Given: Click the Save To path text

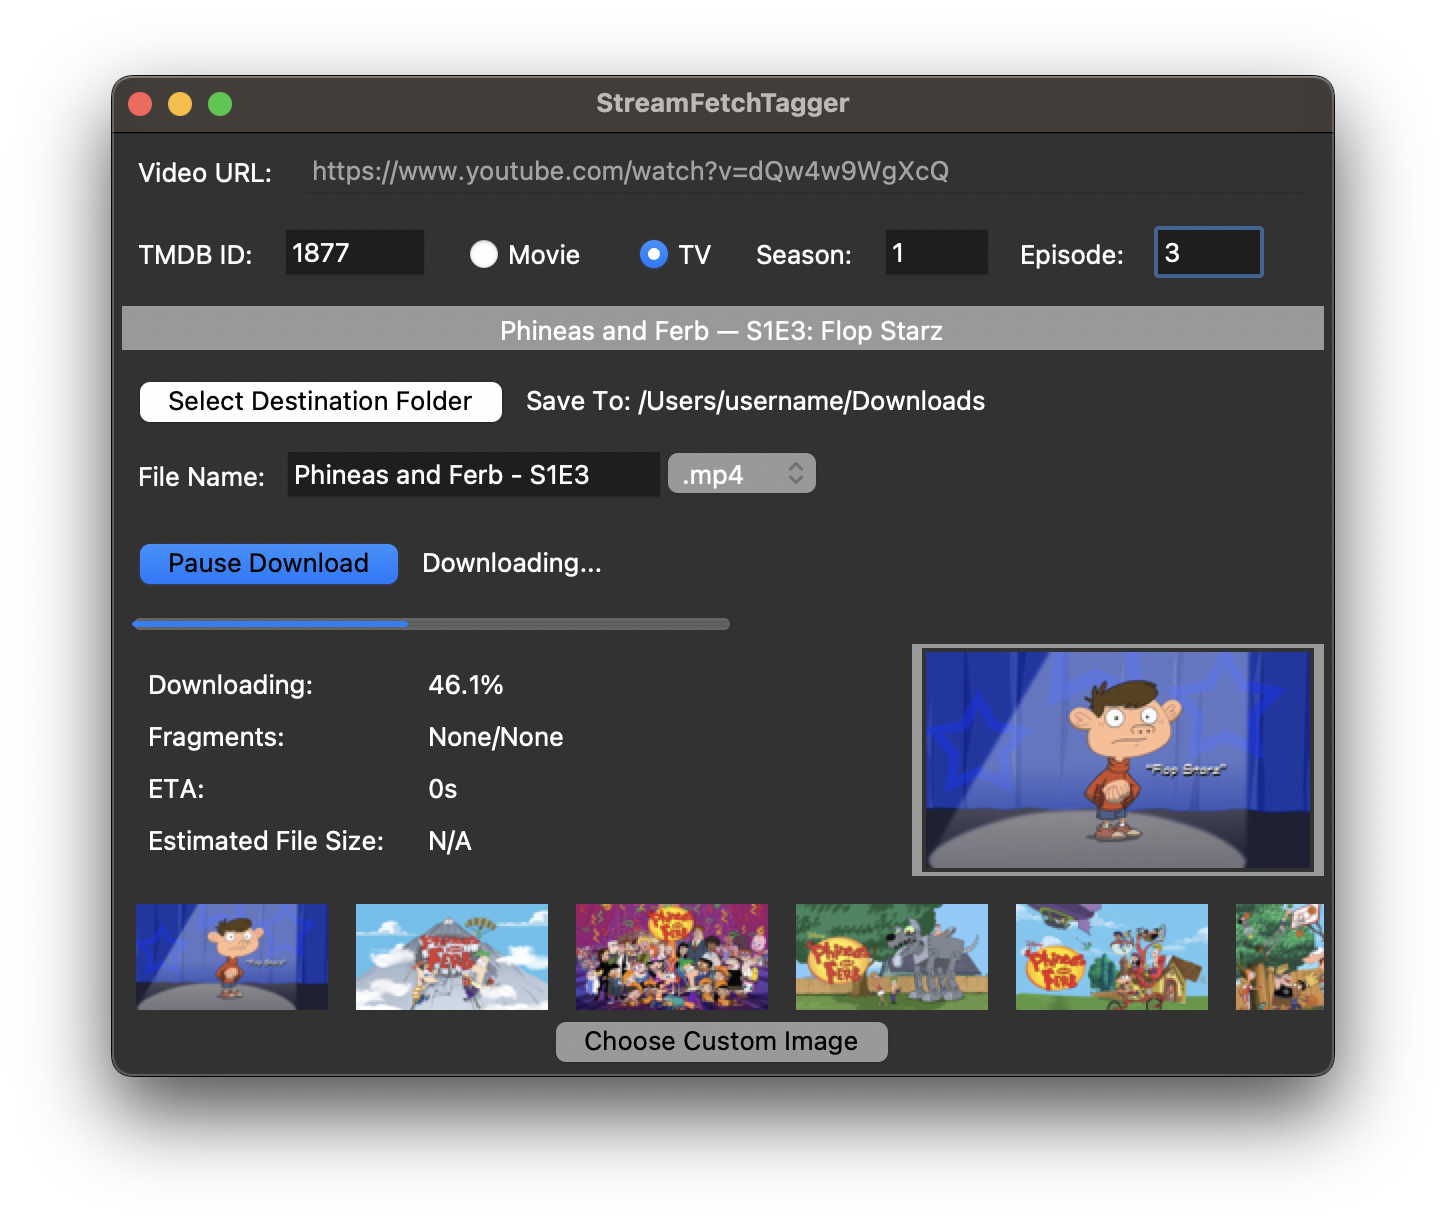Looking at the screenshot, I should (x=756, y=401).
